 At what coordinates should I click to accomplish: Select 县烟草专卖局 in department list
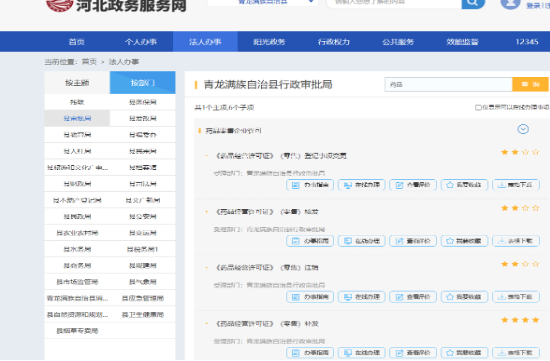(77, 331)
